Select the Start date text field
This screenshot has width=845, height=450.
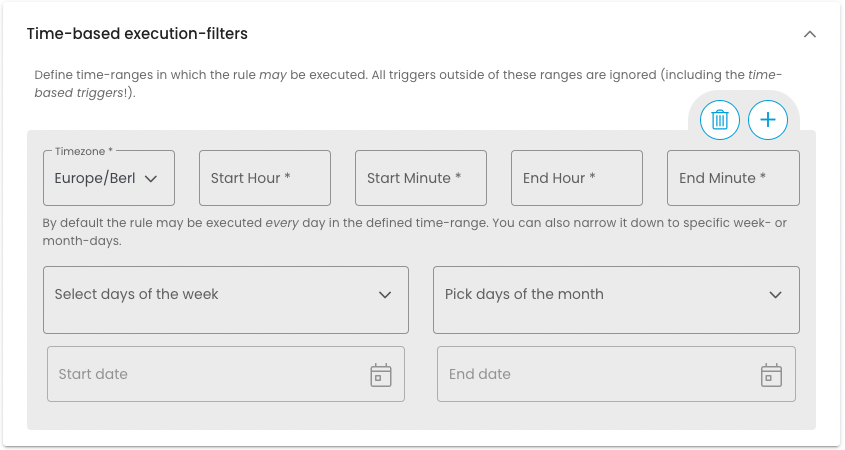[x=205, y=374]
